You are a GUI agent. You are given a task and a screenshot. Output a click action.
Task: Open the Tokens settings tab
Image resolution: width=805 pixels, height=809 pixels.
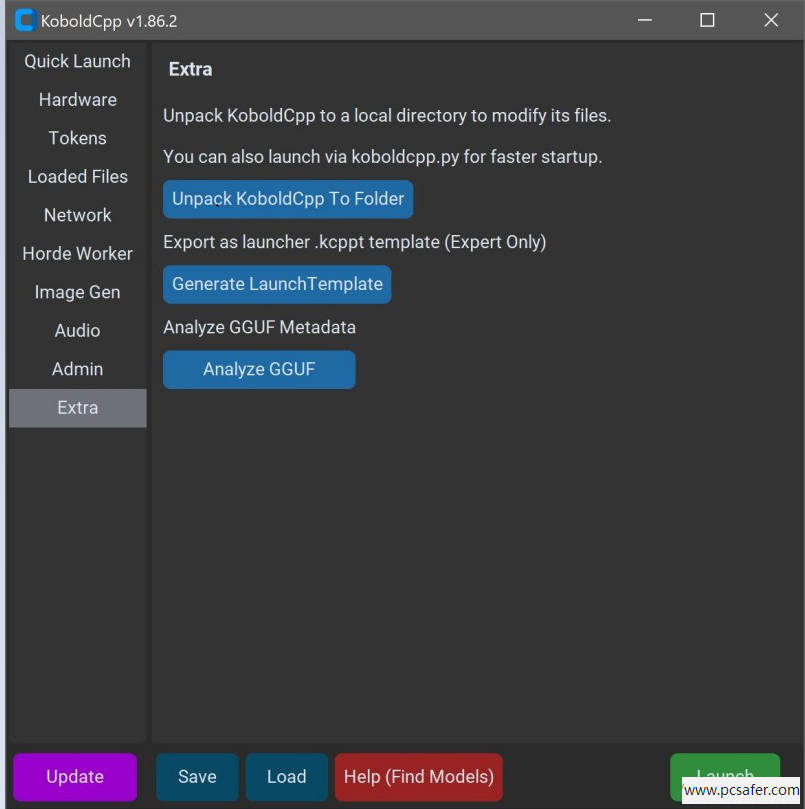click(77, 138)
